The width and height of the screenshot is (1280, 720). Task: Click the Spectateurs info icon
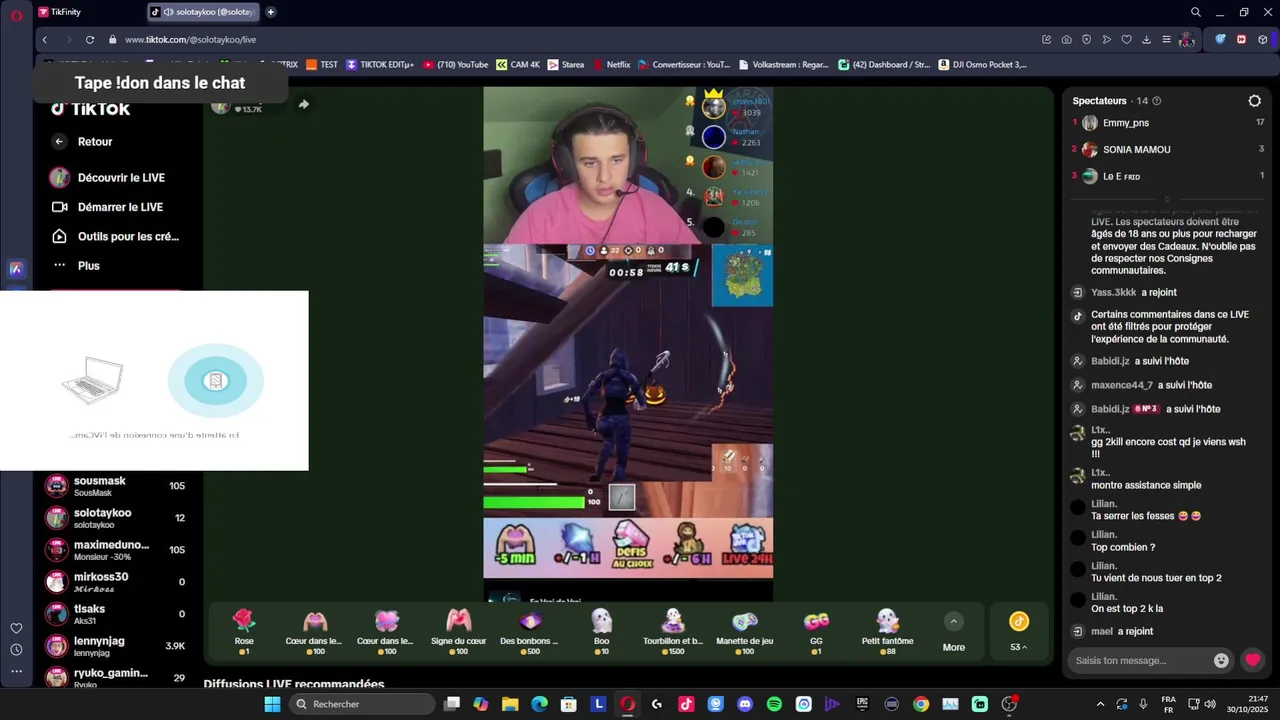1157,101
